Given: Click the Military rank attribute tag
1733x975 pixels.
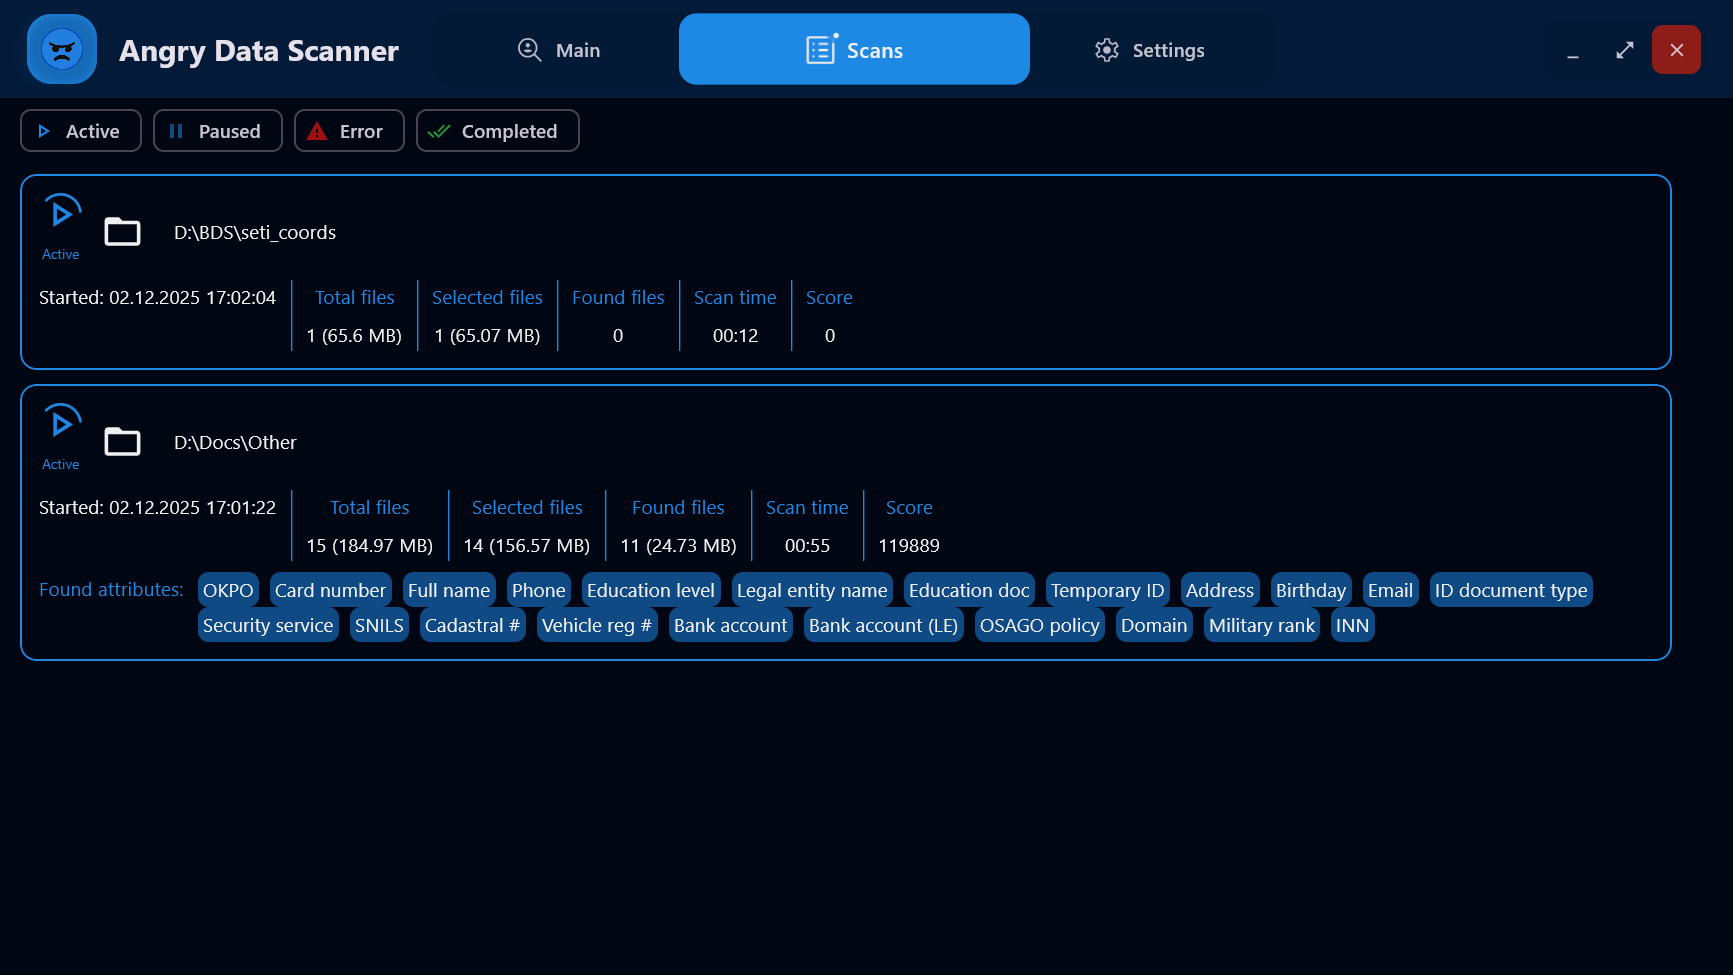Looking at the screenshot, I should (1261, 625).
